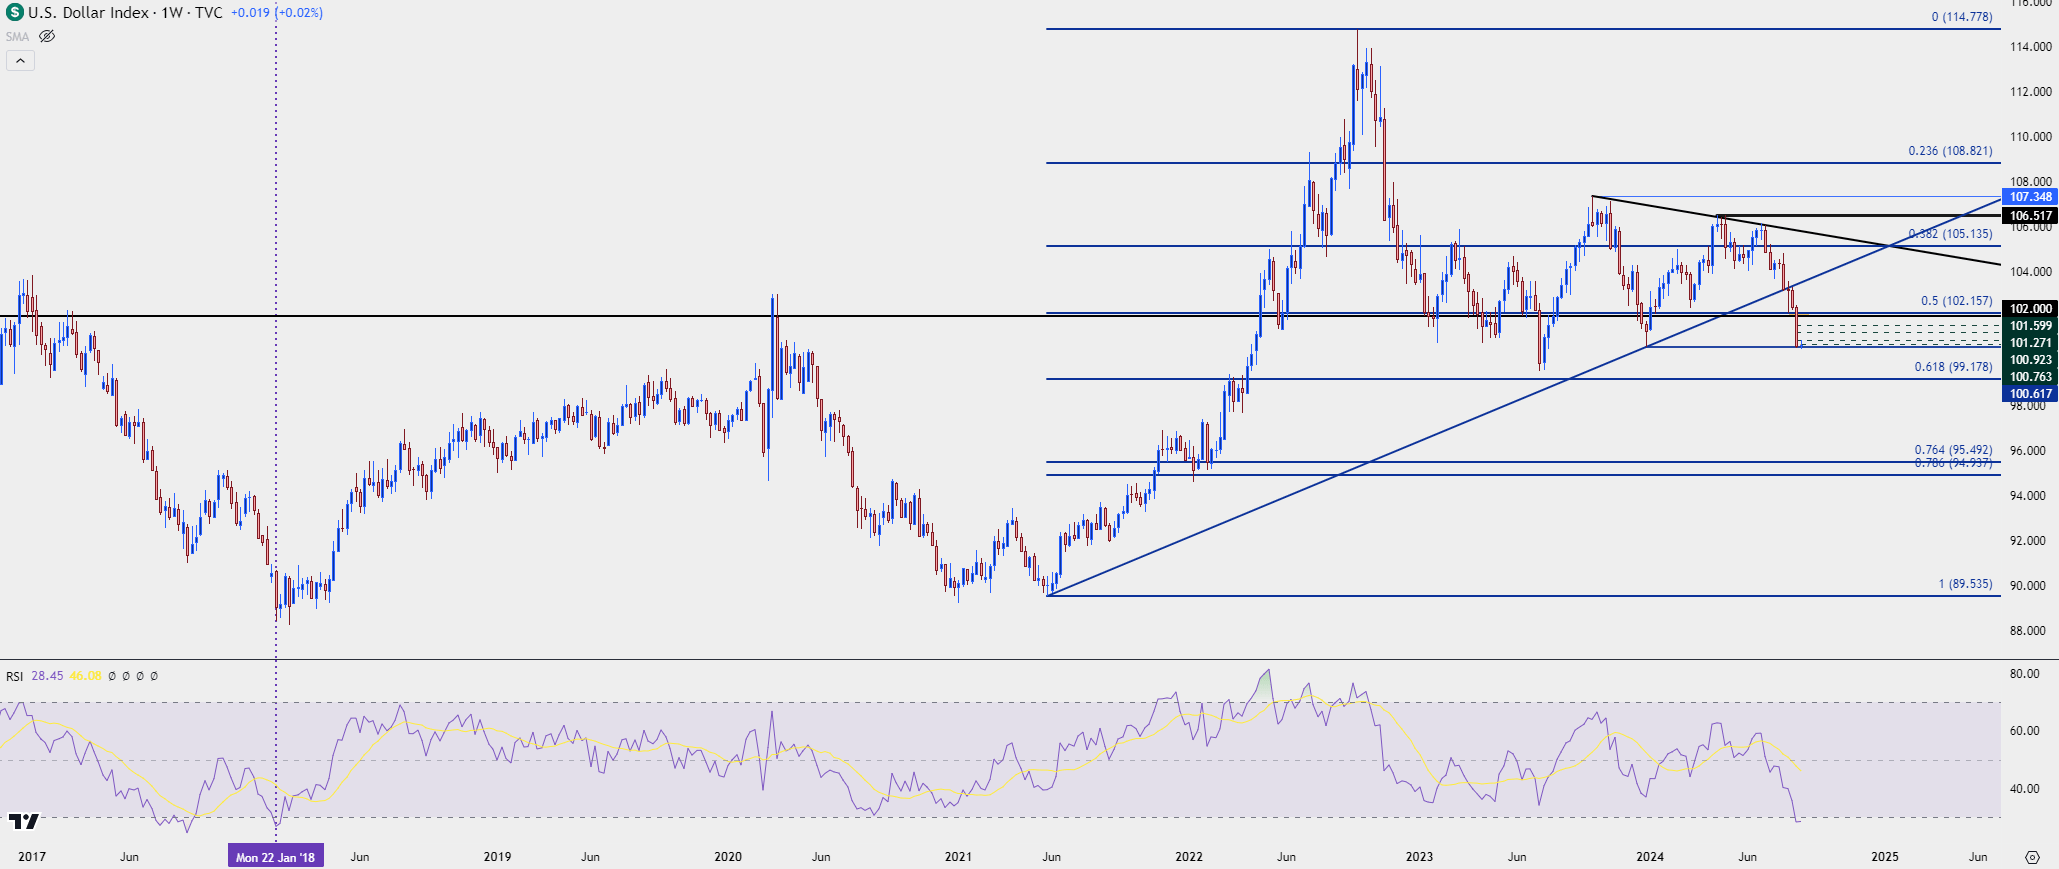
Task: Click the SMA indicator label
Action: coord(17,36)
